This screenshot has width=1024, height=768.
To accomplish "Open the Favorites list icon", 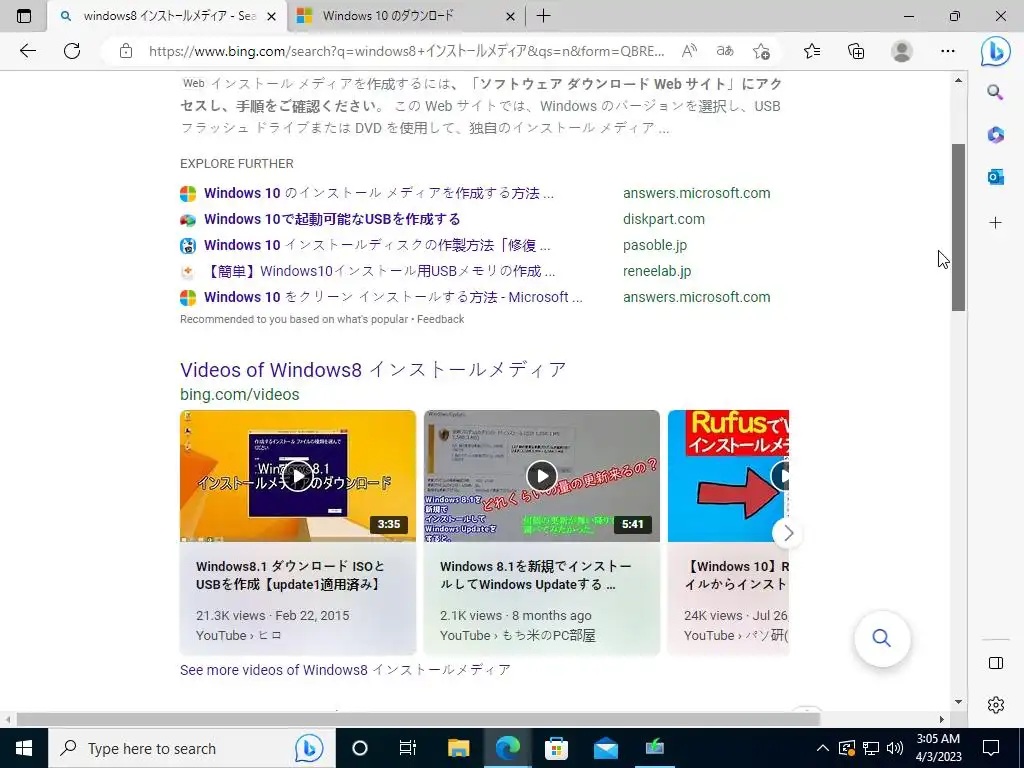I will [x=812, y=51].
